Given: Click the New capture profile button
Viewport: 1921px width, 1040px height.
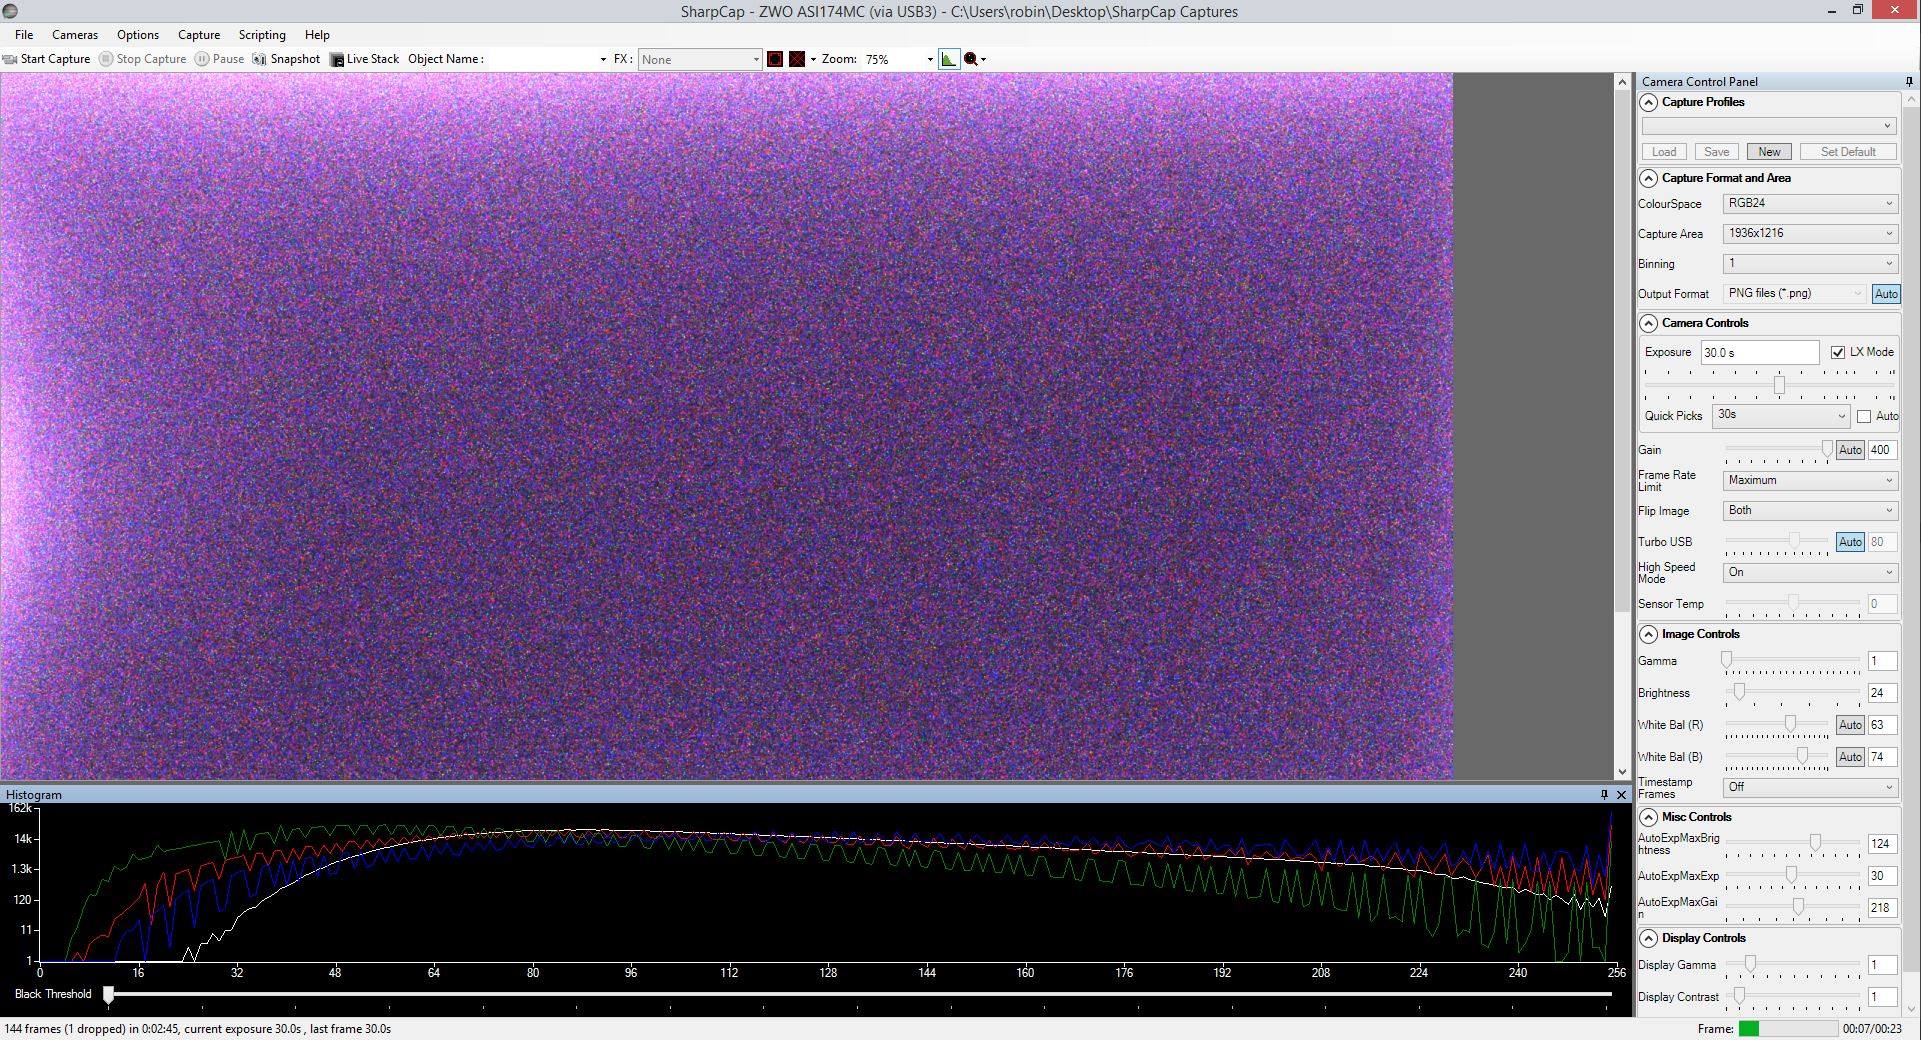Looking at the screenshot, I should click(x=1769, y=152).
